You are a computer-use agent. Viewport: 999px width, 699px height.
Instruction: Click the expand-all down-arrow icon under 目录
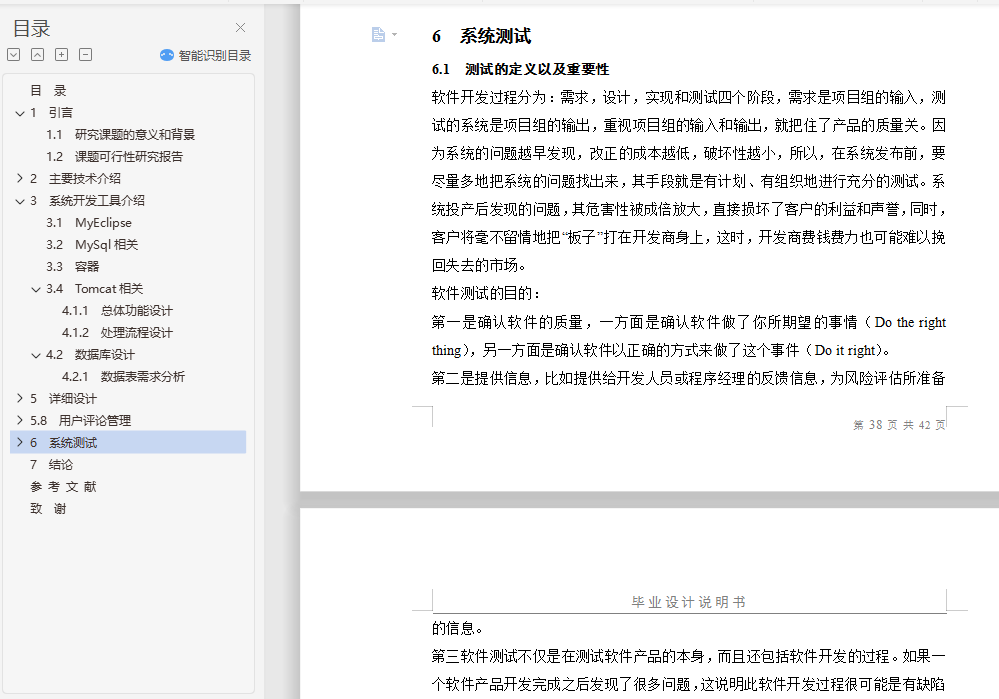click(x=13, y=55)
